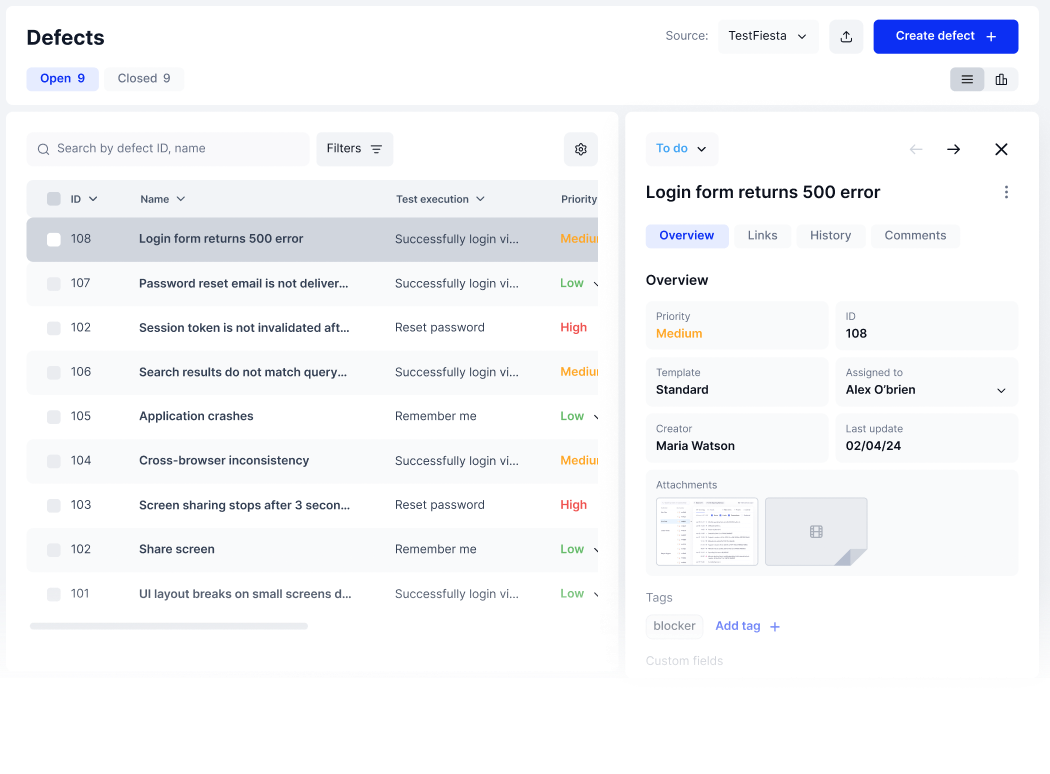Click the search magnifier icon
This screenshot has height=774, width=1050.
tap(44, 149)
